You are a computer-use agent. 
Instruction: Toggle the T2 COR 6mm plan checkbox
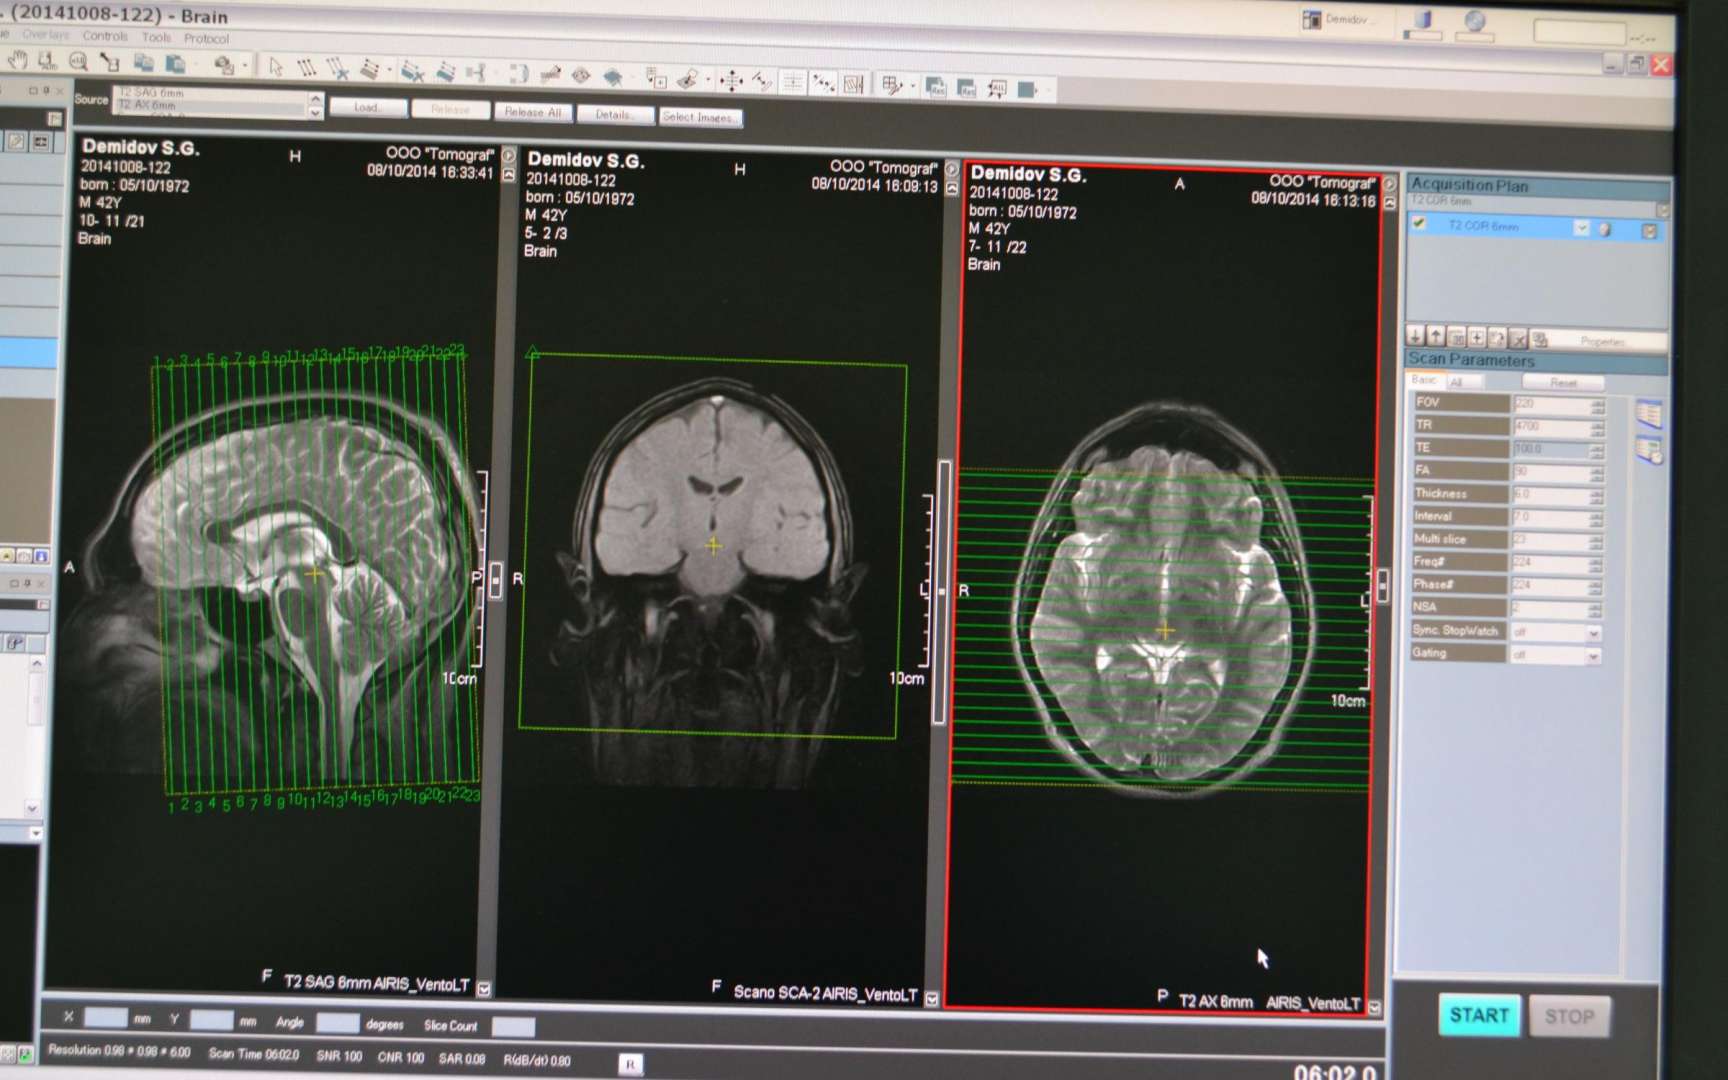pos(1418,224)
